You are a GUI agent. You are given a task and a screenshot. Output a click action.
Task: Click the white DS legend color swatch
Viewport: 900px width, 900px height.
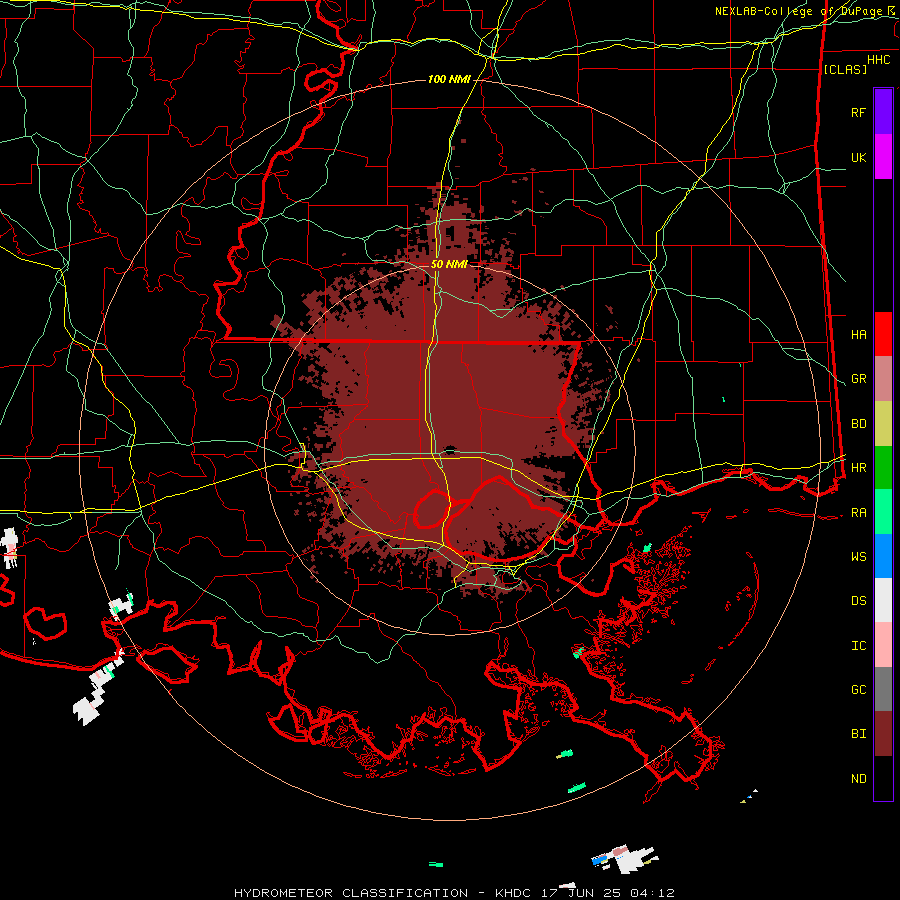click(x=883, y=600)
